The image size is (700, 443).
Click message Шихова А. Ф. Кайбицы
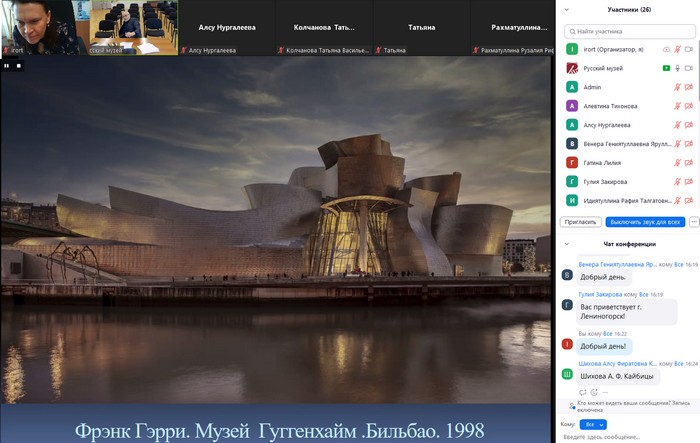617,376
